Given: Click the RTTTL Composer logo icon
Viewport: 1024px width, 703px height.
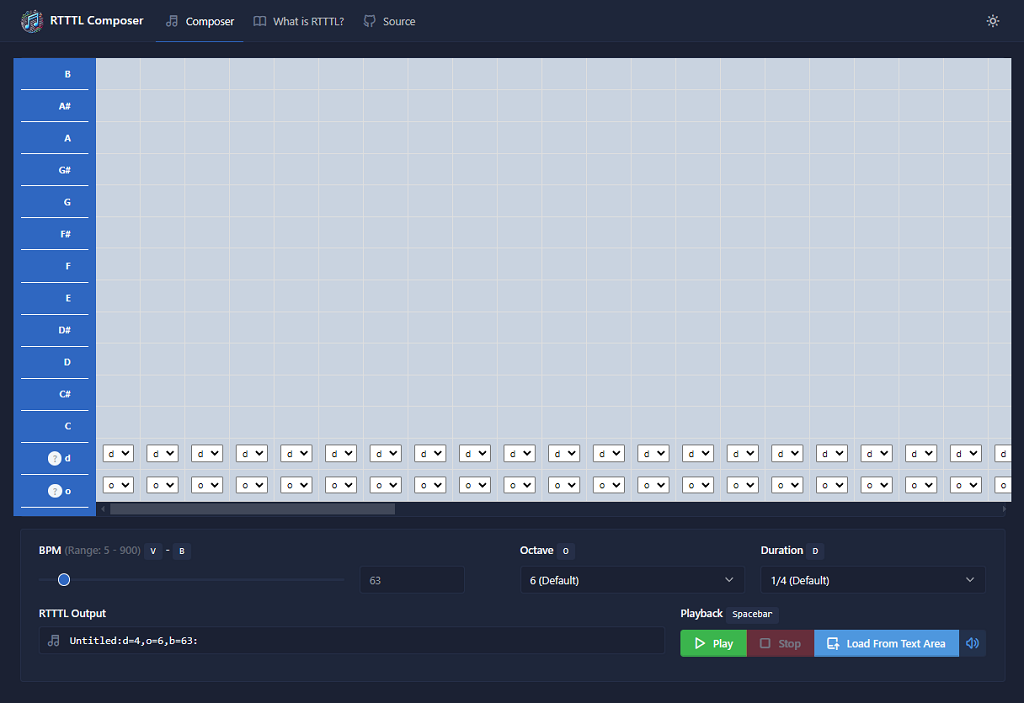Looking at the screenshot, I should (x=32, y=21).
